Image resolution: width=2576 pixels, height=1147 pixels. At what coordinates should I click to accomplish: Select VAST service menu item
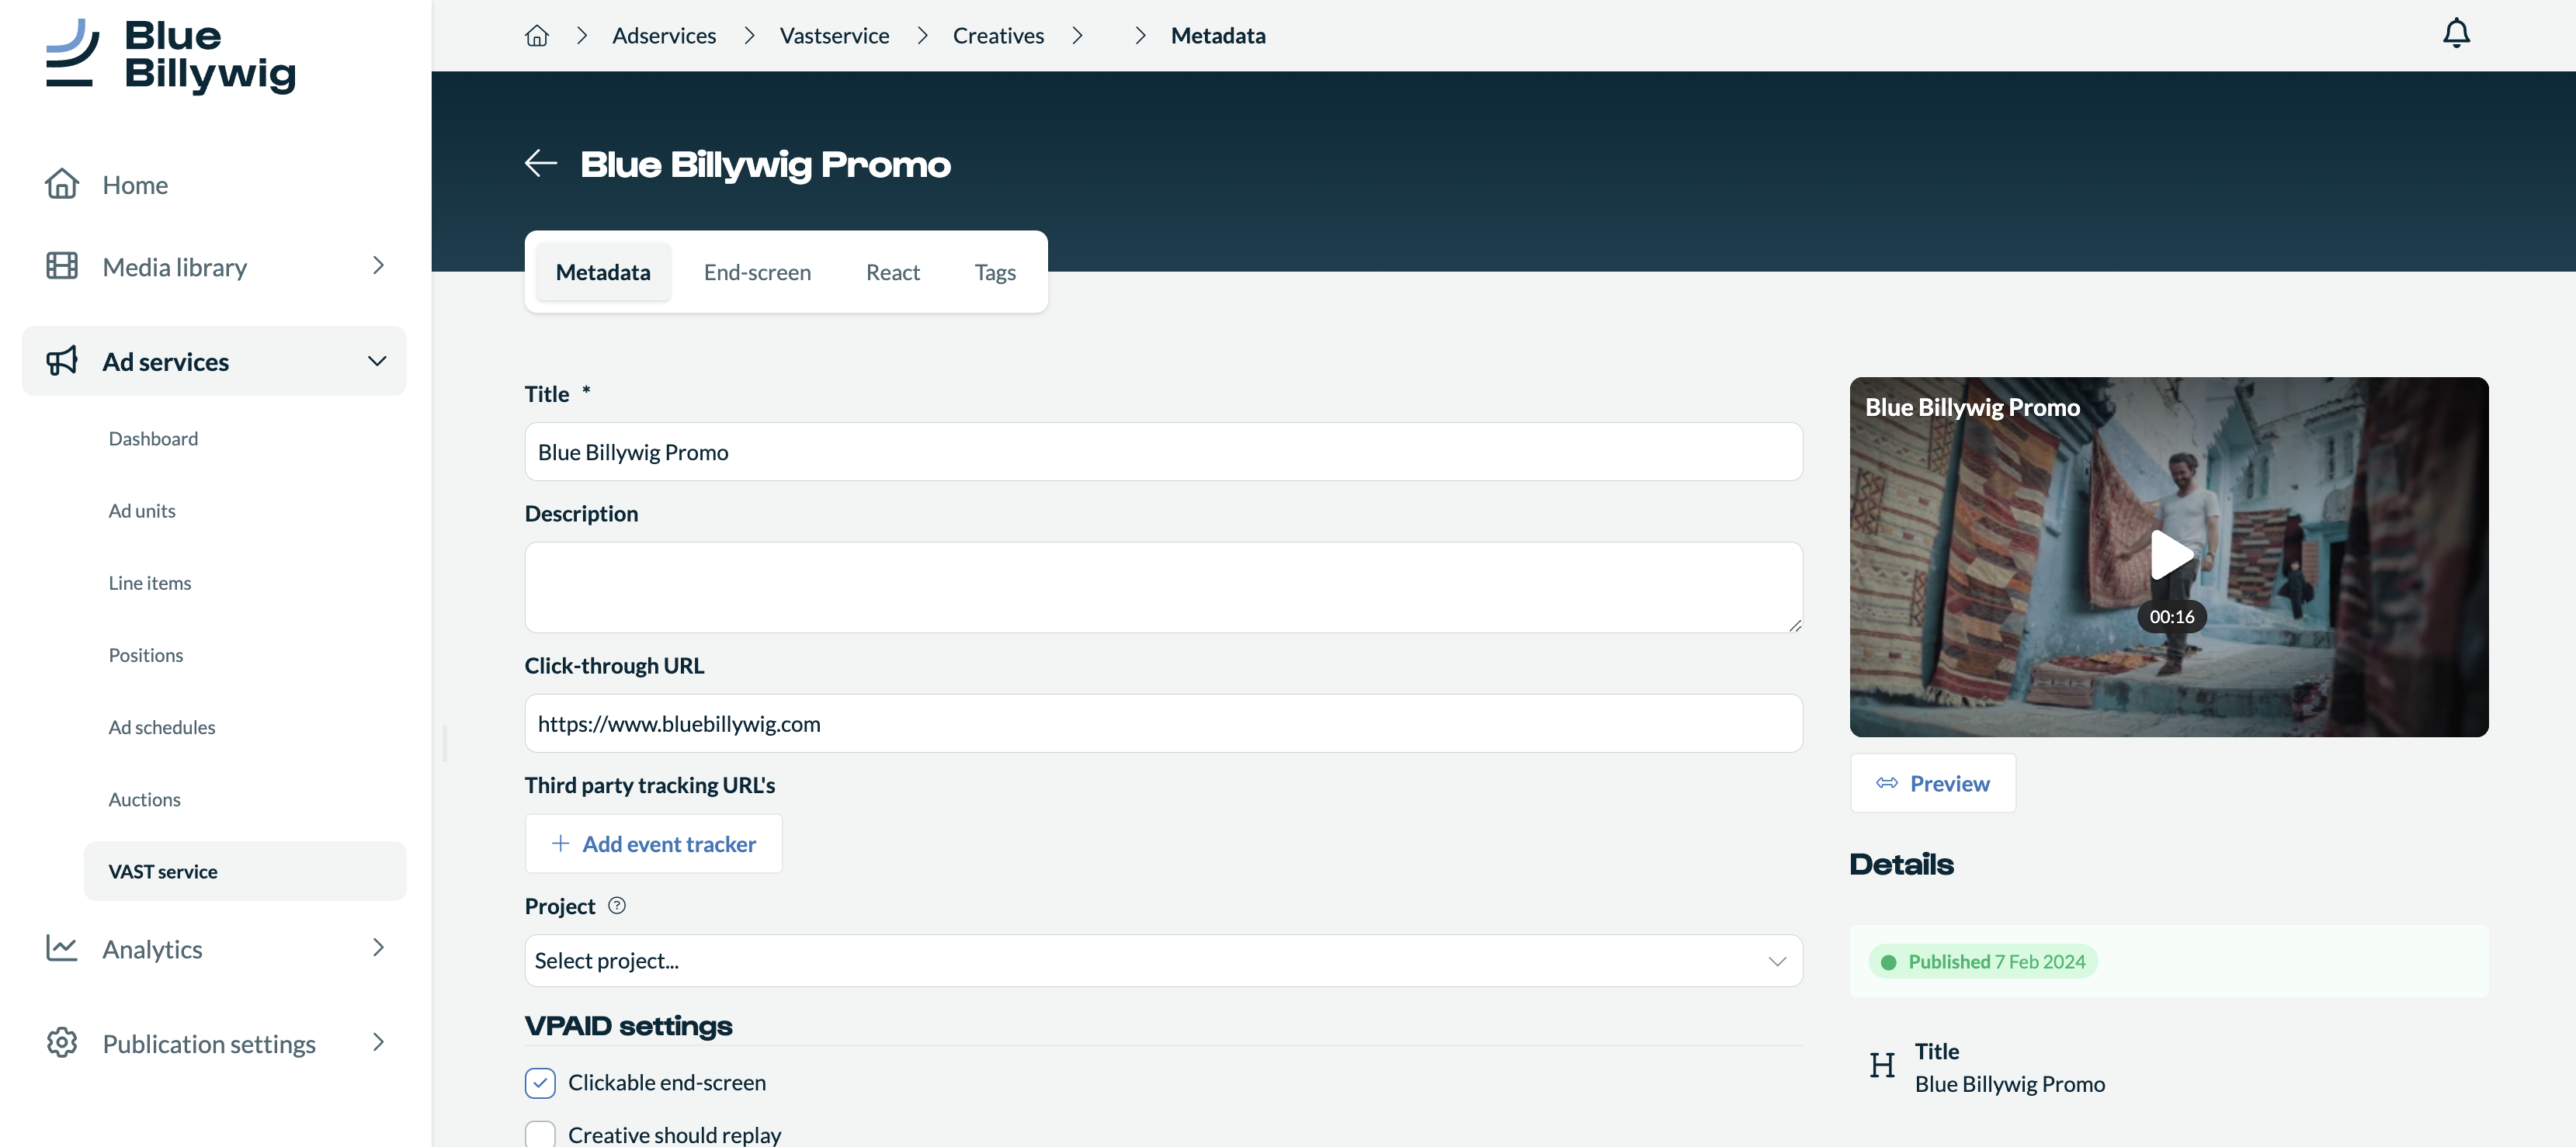point(245,871)
